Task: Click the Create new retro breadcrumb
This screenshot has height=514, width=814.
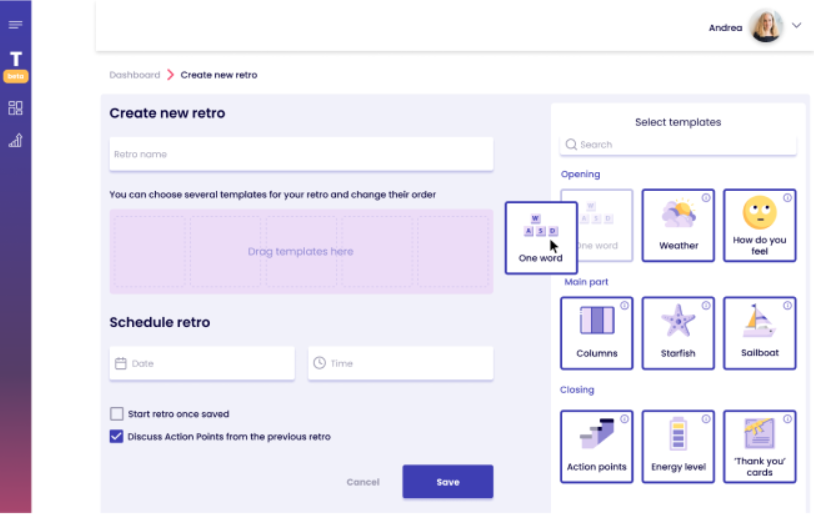Action: point(219,75)
